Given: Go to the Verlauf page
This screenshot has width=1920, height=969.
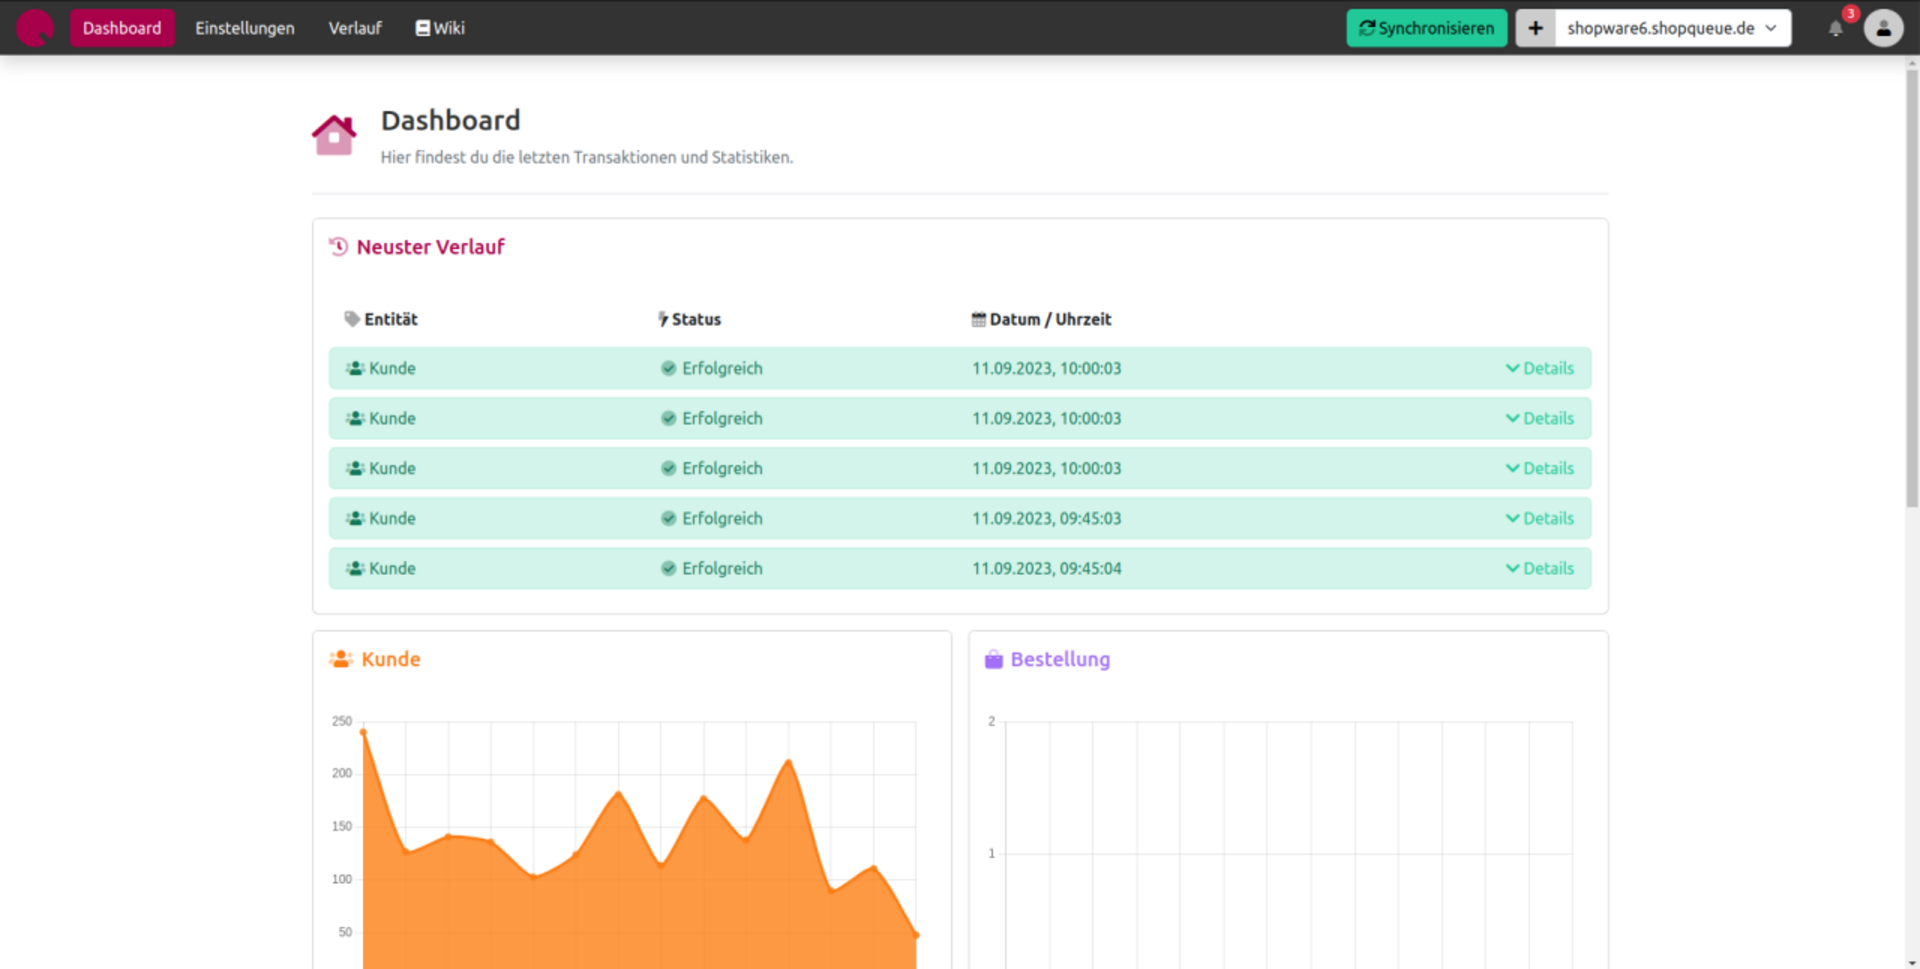Looking at the screenshot, I should (x=354, y=28).
